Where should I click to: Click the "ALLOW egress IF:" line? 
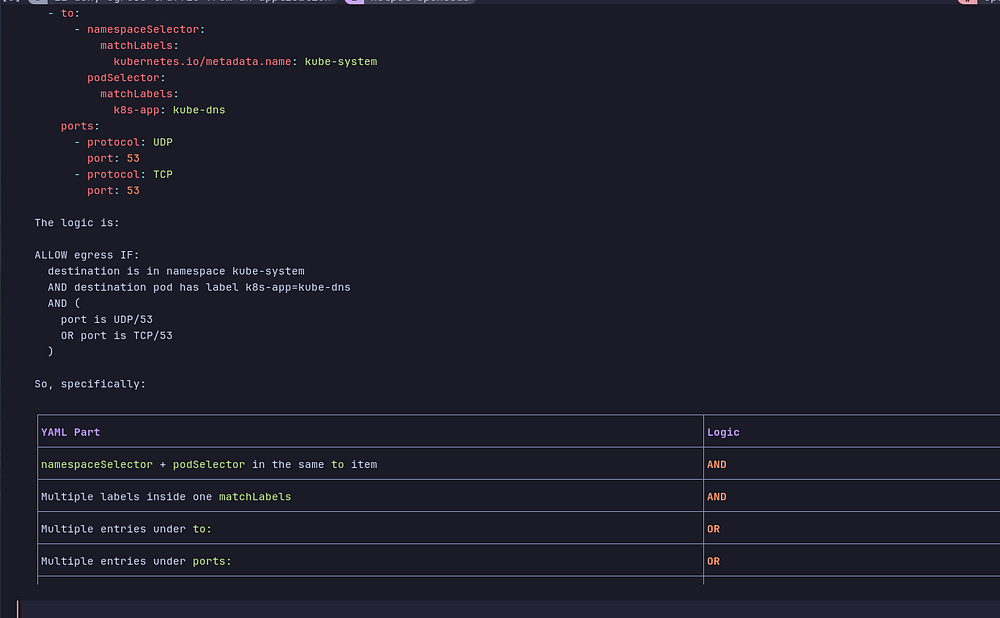[87, 255]
